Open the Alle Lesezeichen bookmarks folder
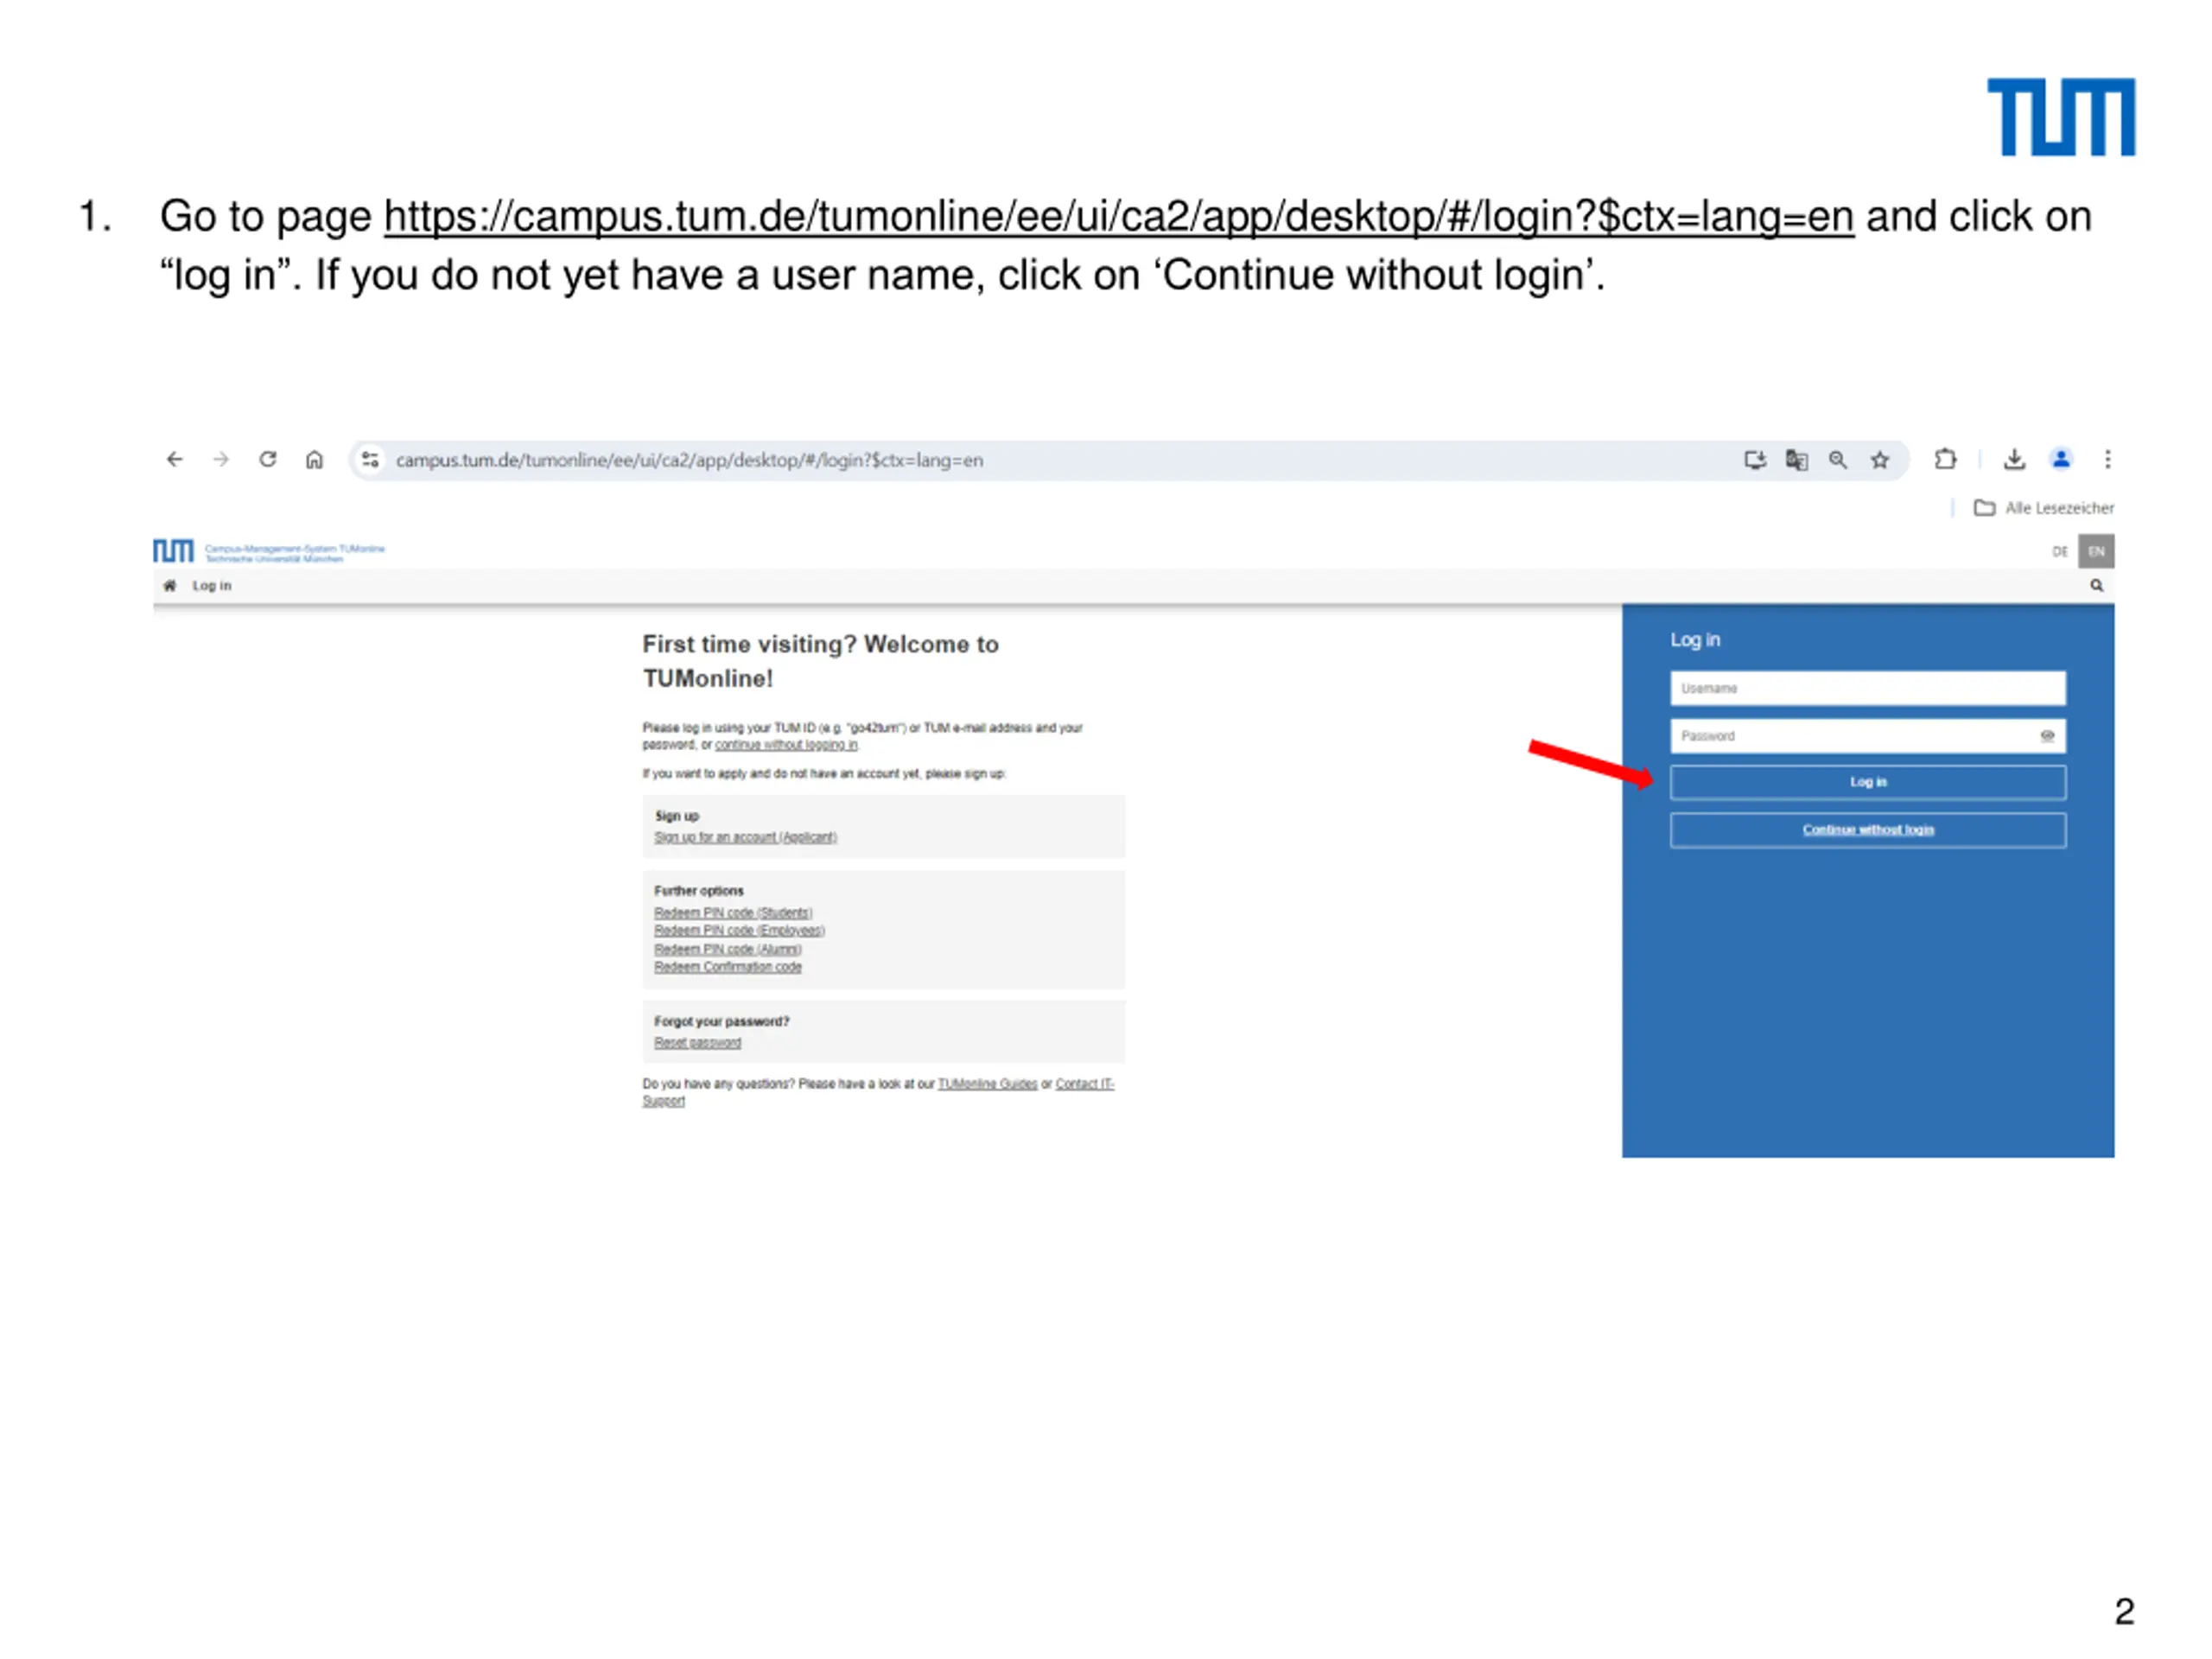This screenshot has height=1659, width=2212. click(2044, 508)
